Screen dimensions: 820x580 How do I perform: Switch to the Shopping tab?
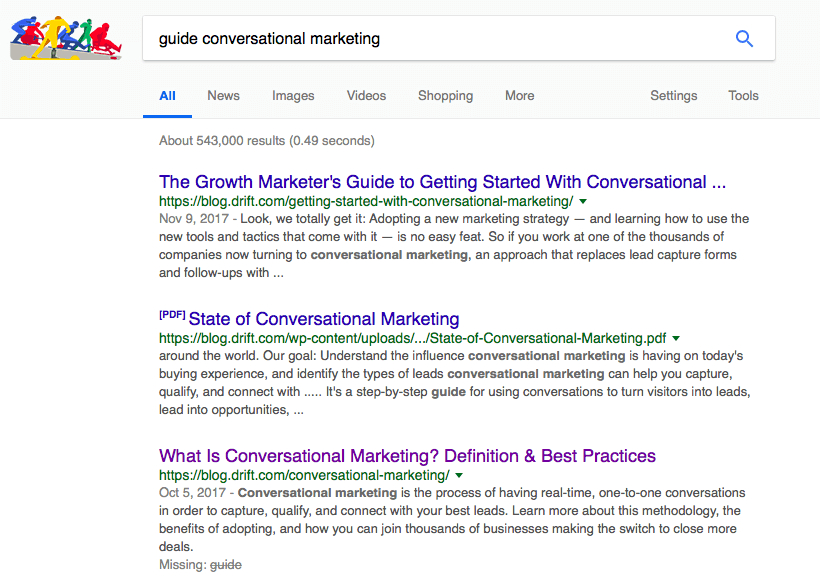point(445,95)
